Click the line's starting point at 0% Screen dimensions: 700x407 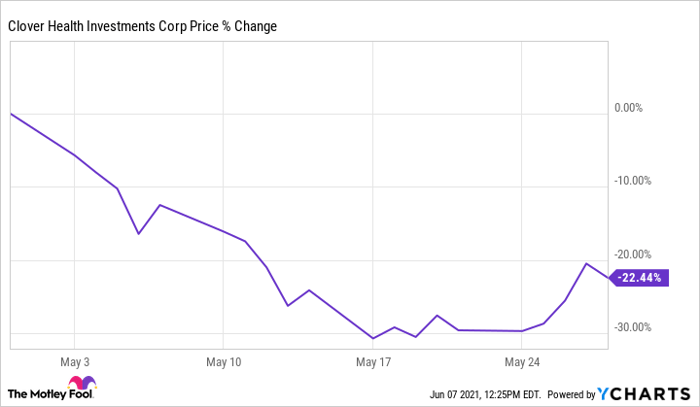pos(10,114)
